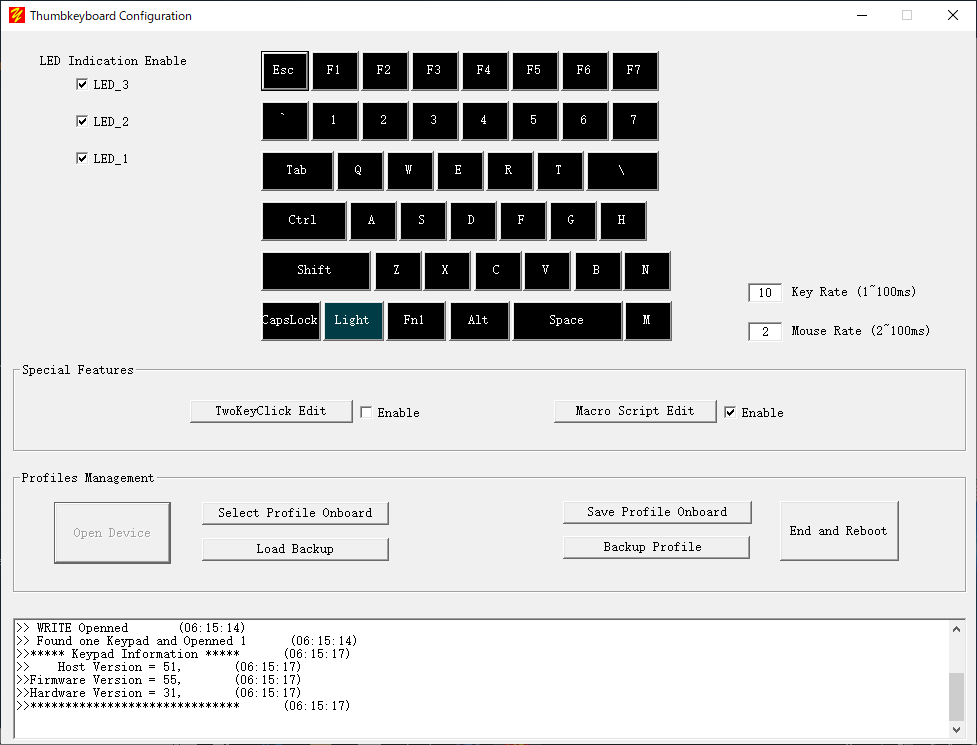Screen dimensions: 977x745
Task: Select the N key button
Action: point(647,271)
